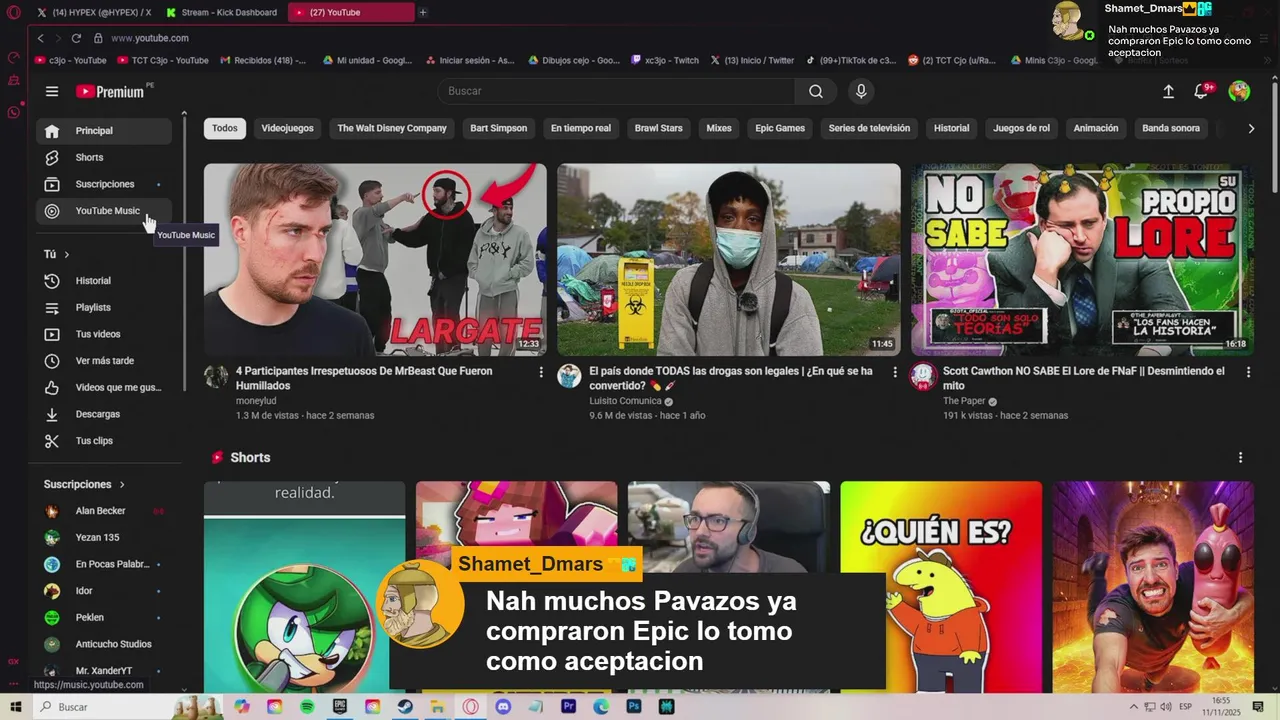
Task: Open a new browser tab
Action: pyautogui.click(x=423, y=12)
